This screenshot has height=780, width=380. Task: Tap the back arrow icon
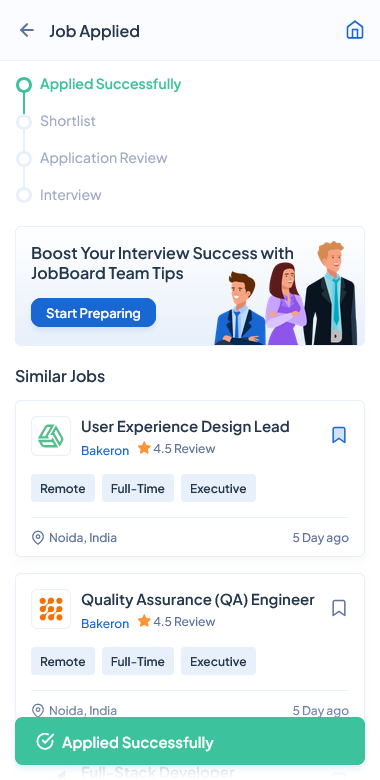point(26,30)
